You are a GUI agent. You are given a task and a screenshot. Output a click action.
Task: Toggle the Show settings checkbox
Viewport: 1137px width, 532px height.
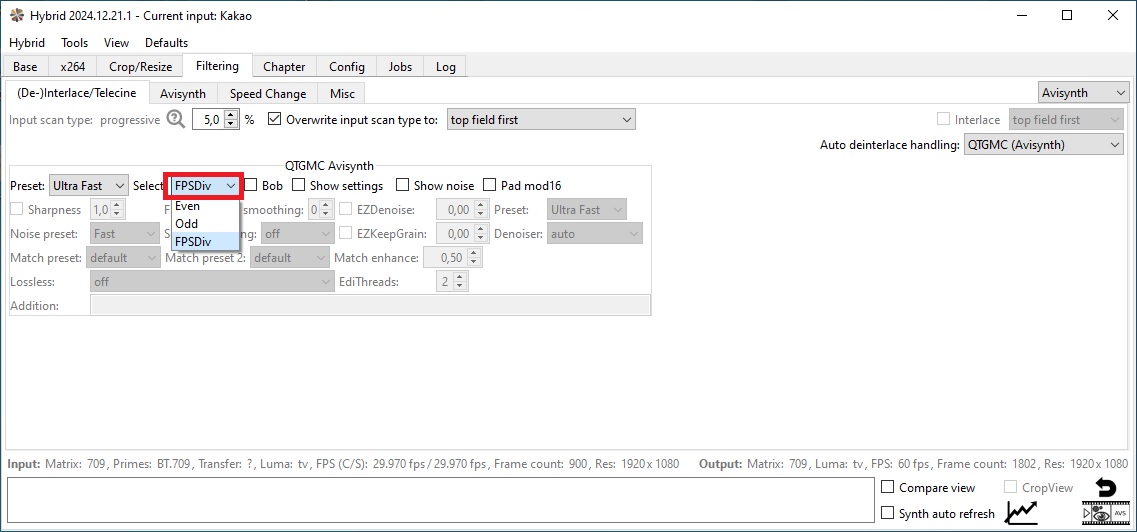299,185
